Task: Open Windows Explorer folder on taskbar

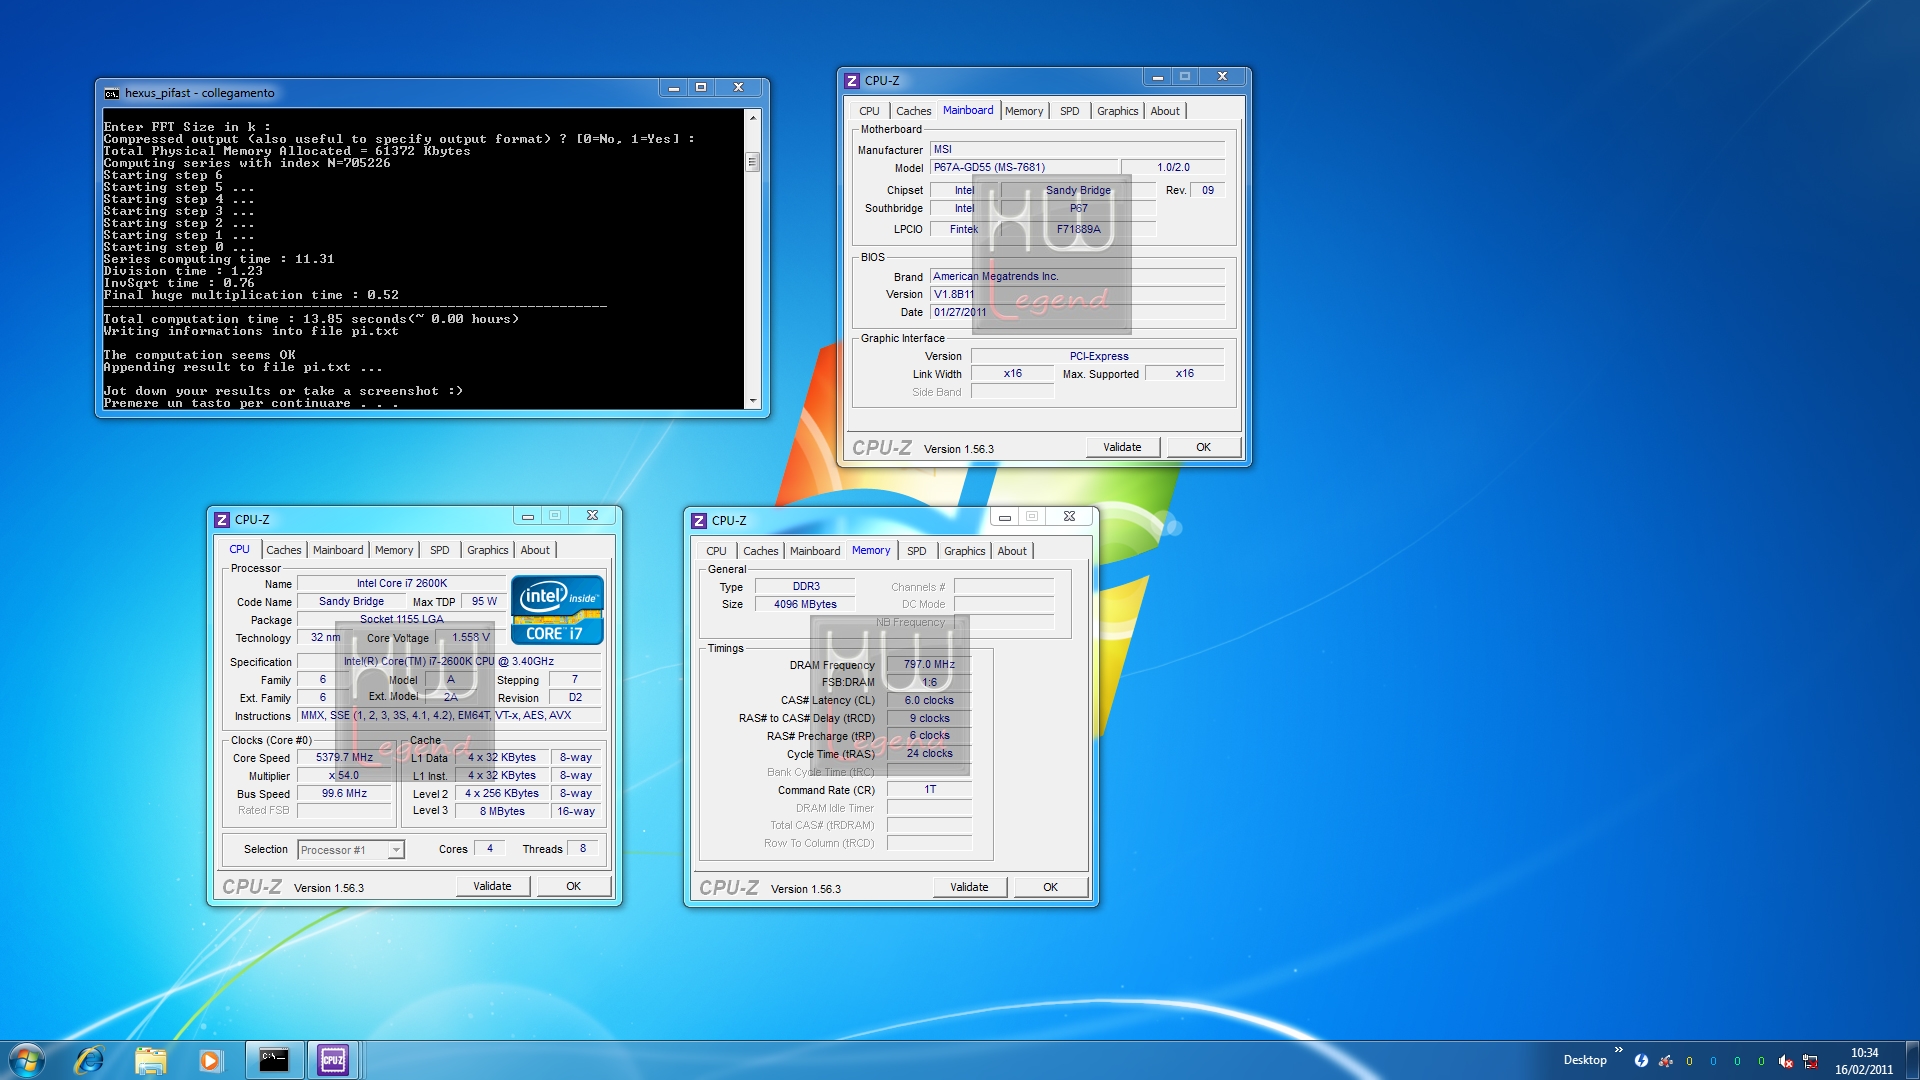Action: [150, 1060]
